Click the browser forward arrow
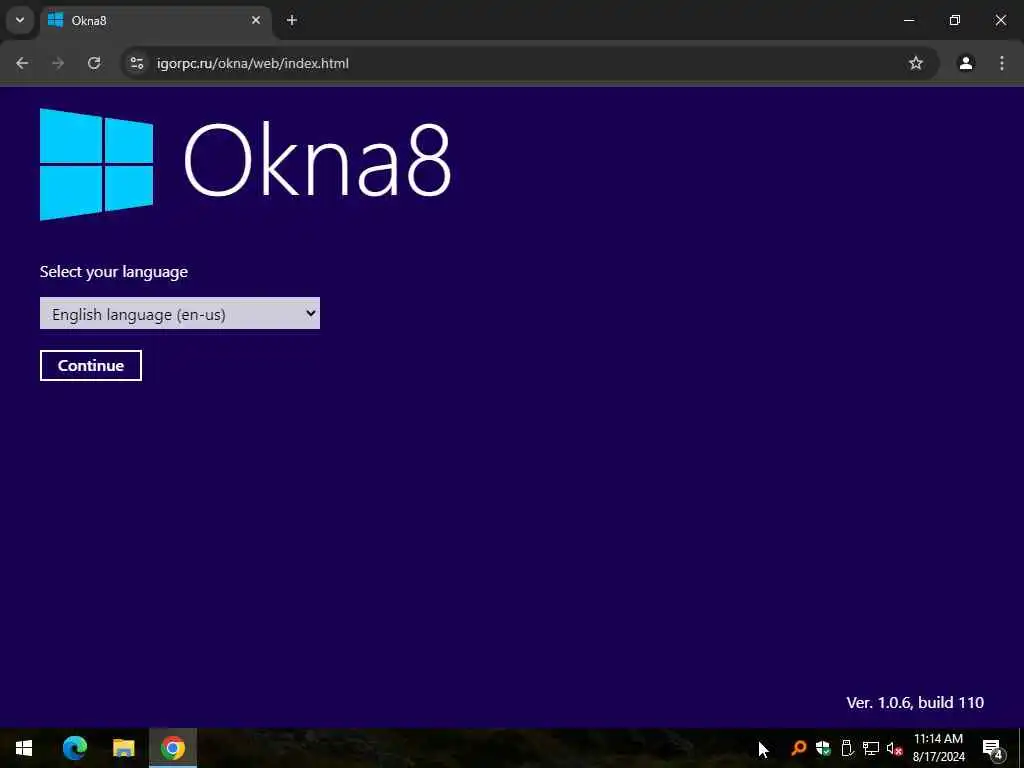This screenshot has width=1024, height=768. (58, 63)
